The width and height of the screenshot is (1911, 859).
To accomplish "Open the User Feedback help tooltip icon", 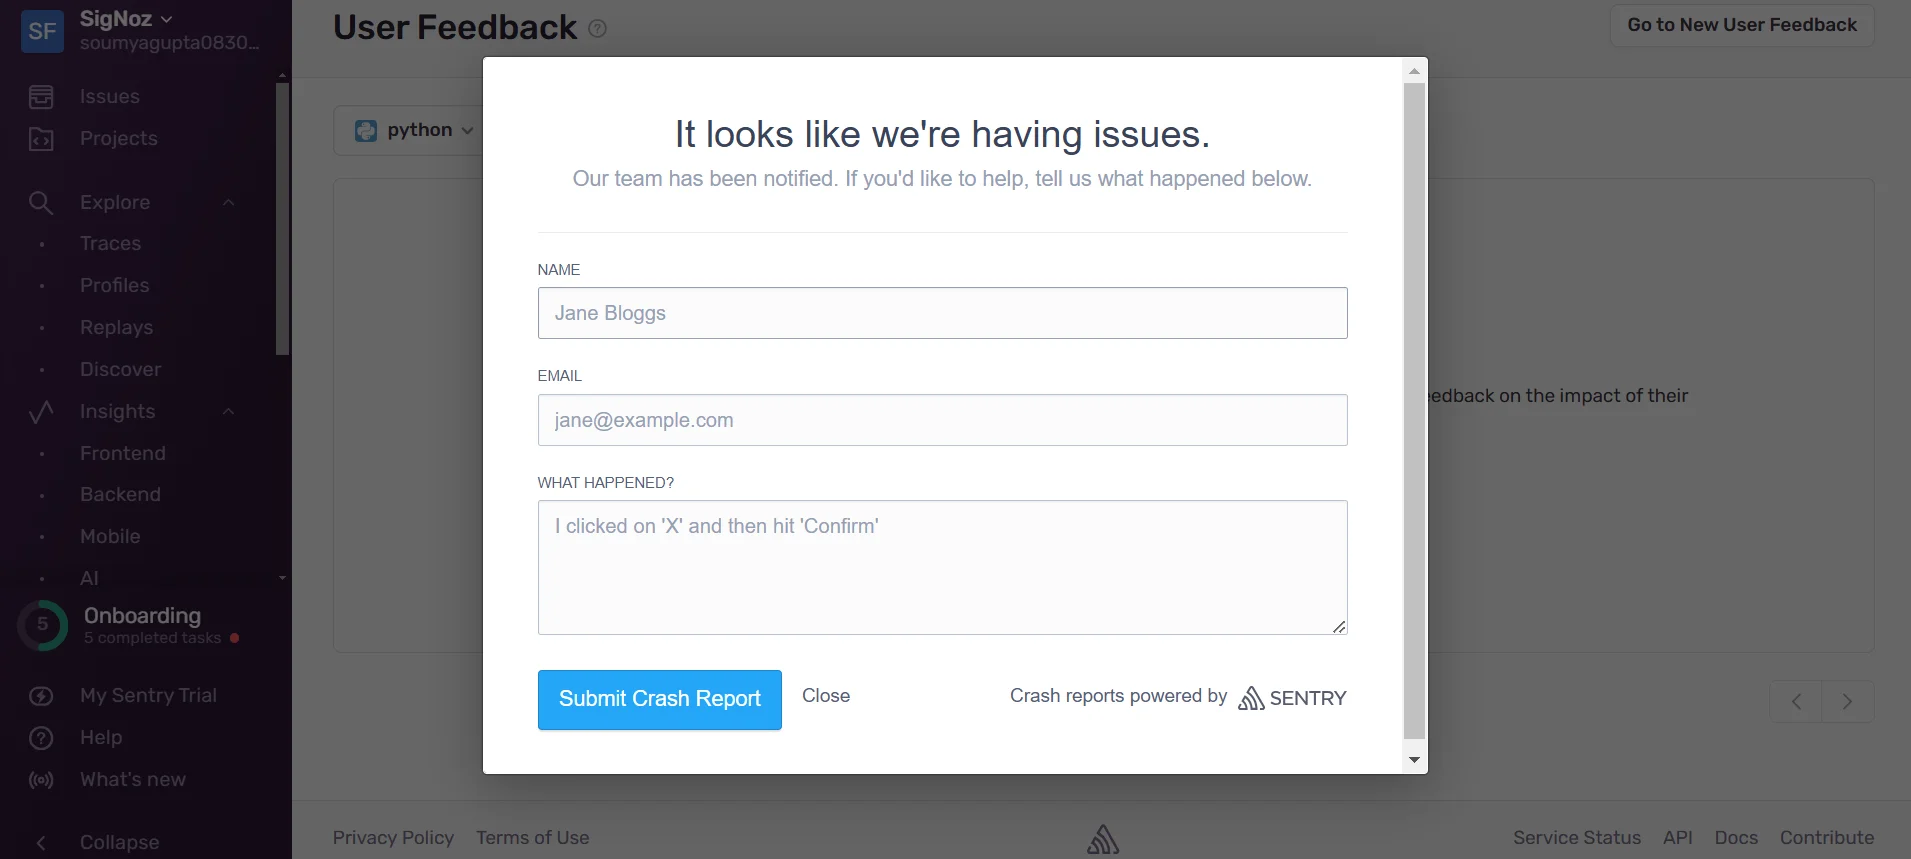I will coord(596,28).
